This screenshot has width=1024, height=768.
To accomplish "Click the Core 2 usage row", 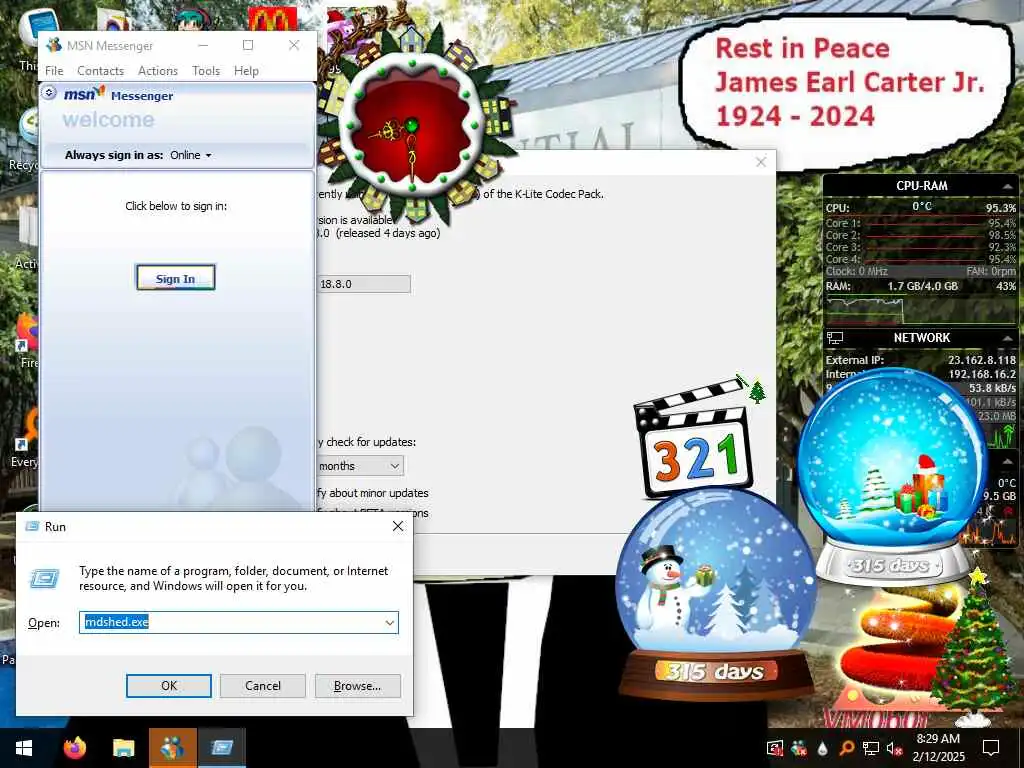I will (x=920, y=235).
